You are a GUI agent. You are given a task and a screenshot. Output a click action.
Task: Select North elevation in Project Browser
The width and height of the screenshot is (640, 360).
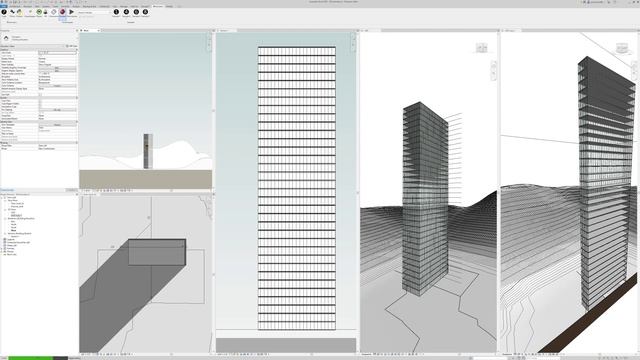click(13, 224)
